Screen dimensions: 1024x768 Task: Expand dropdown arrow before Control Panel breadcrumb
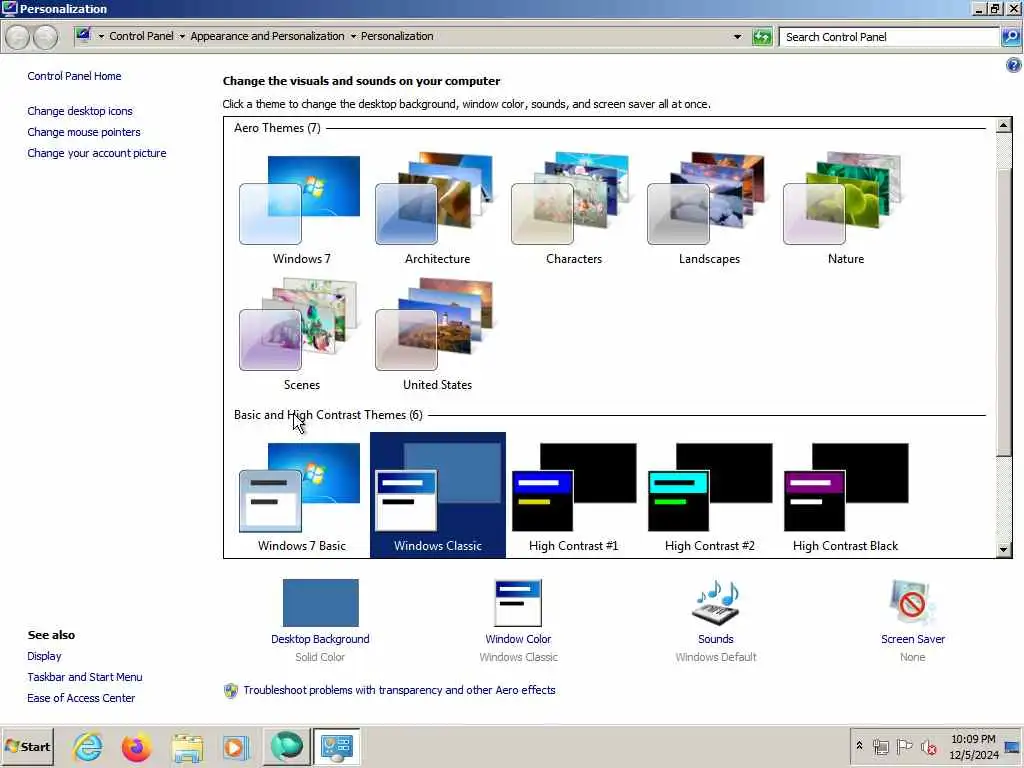[101, 37]
